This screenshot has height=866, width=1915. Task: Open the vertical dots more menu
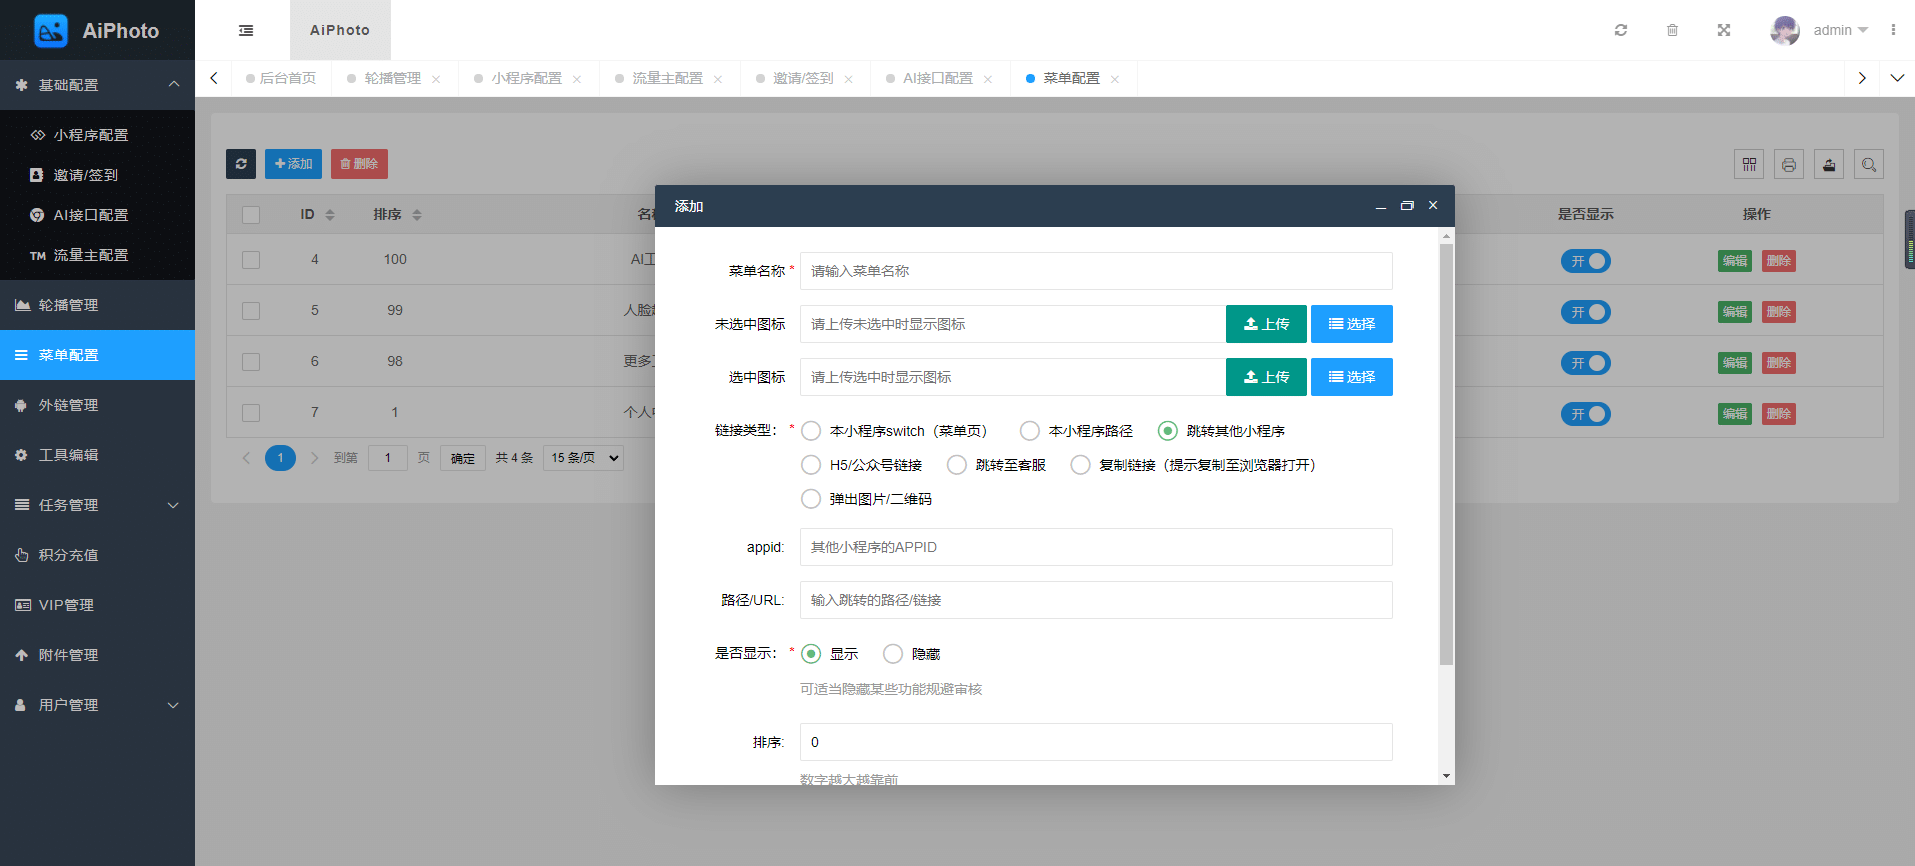click(1893, 30)
